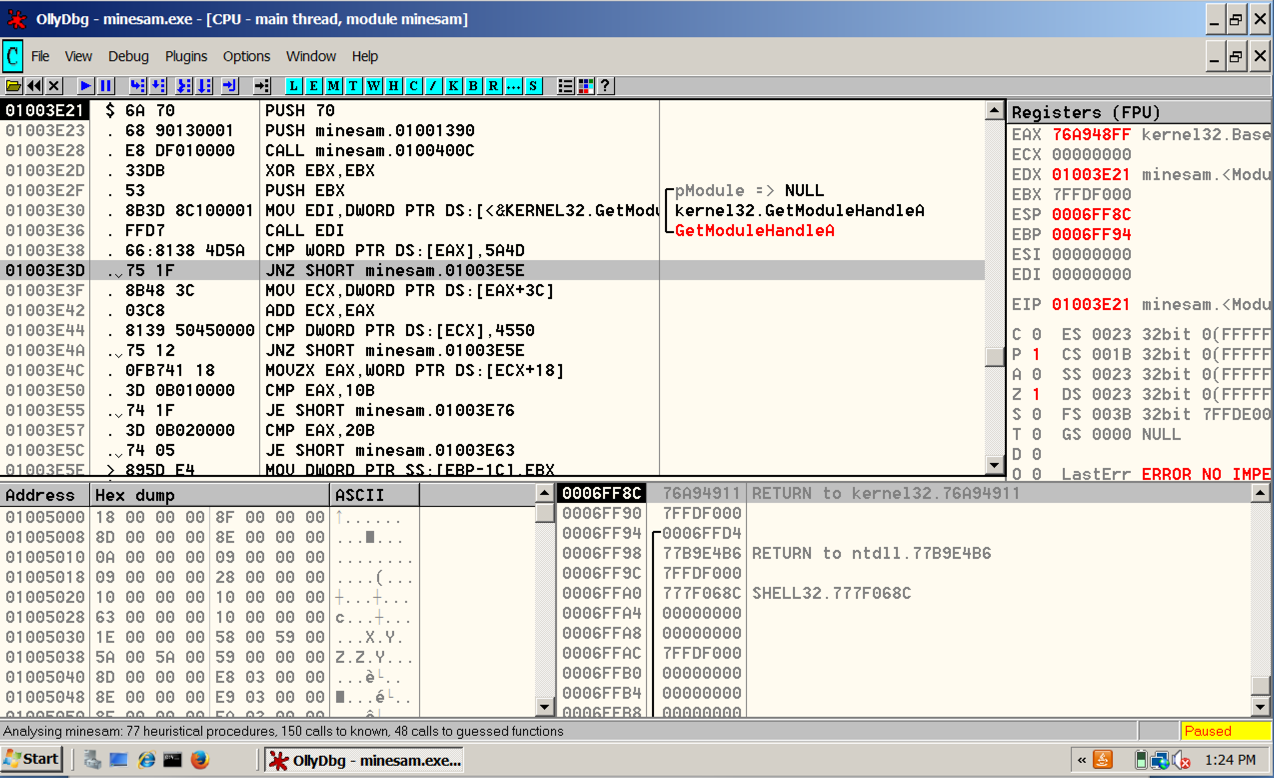Pause execution using the toolbar pause icon
Image resolution: width=1274 pixels, height=778 pixels.
tap(105, 86)
